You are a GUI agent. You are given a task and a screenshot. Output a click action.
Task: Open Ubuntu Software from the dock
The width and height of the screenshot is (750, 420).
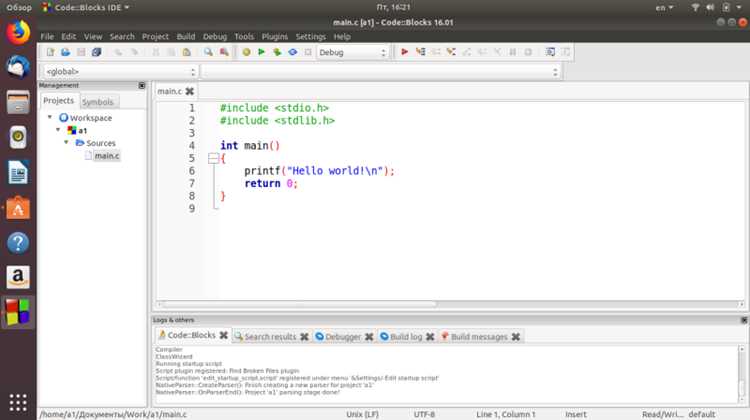click(18, 208)
